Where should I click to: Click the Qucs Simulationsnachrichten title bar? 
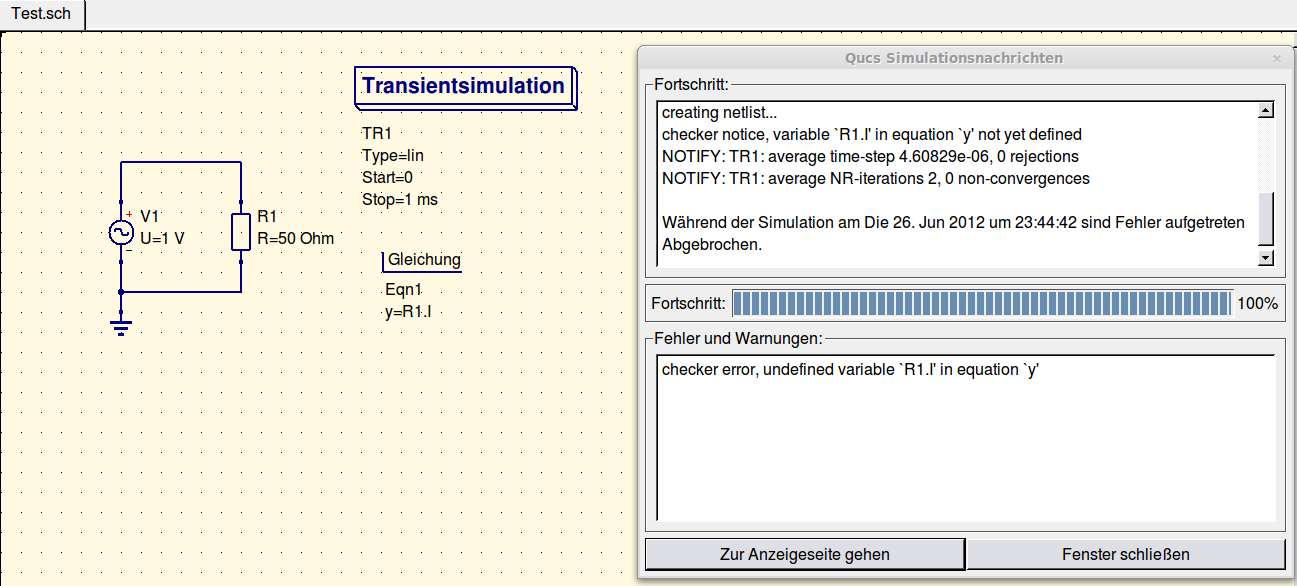953,58
